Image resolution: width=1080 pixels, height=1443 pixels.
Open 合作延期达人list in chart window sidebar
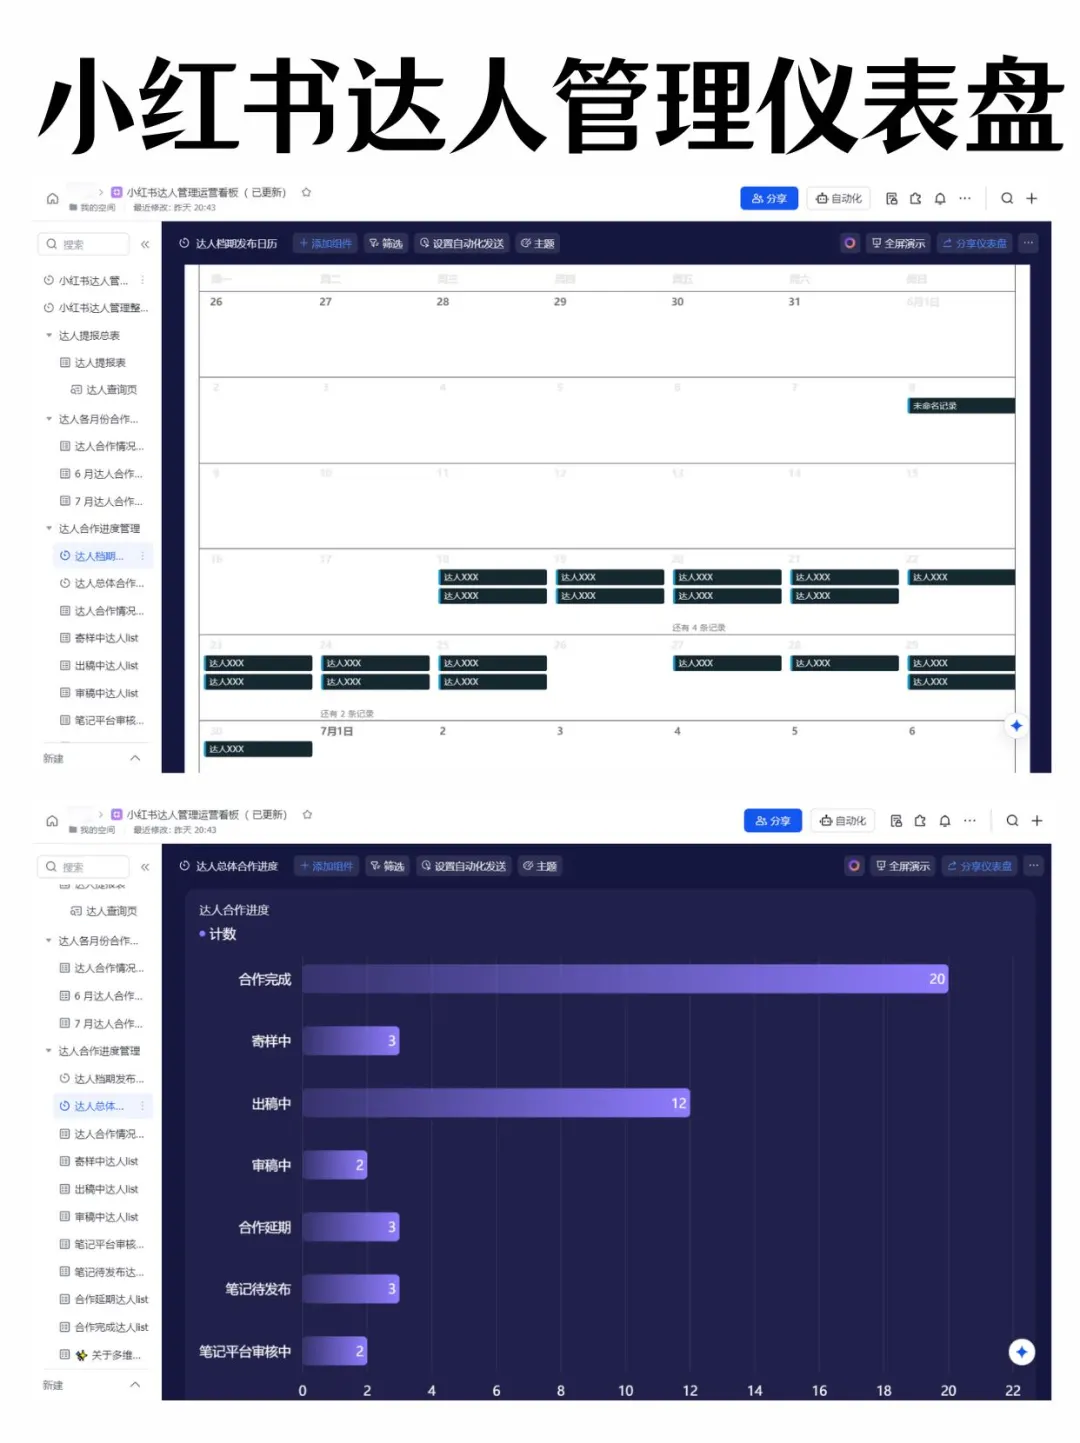104,1300
